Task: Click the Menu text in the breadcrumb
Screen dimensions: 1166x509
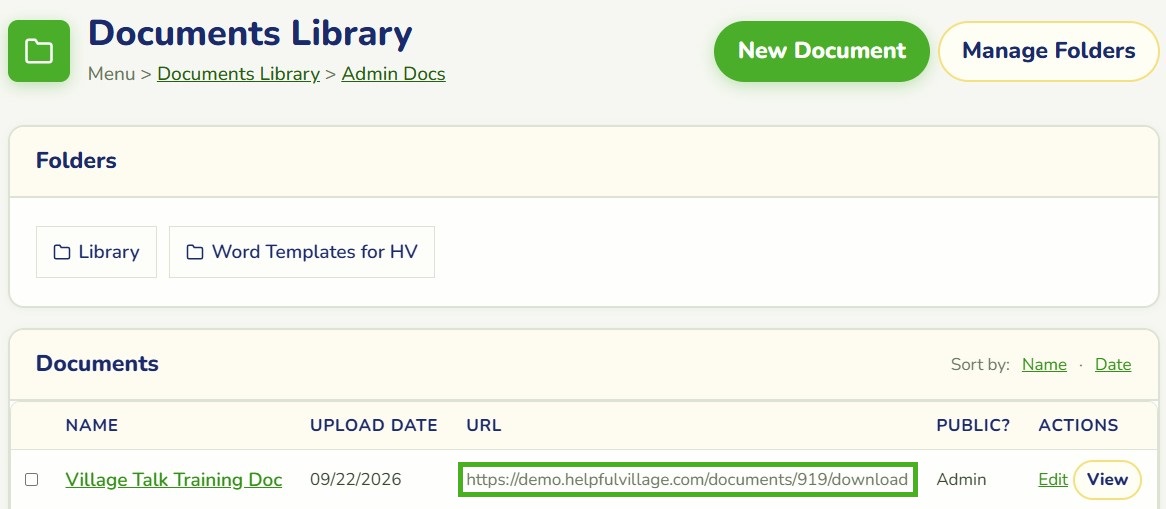Action: coord(112,74)
